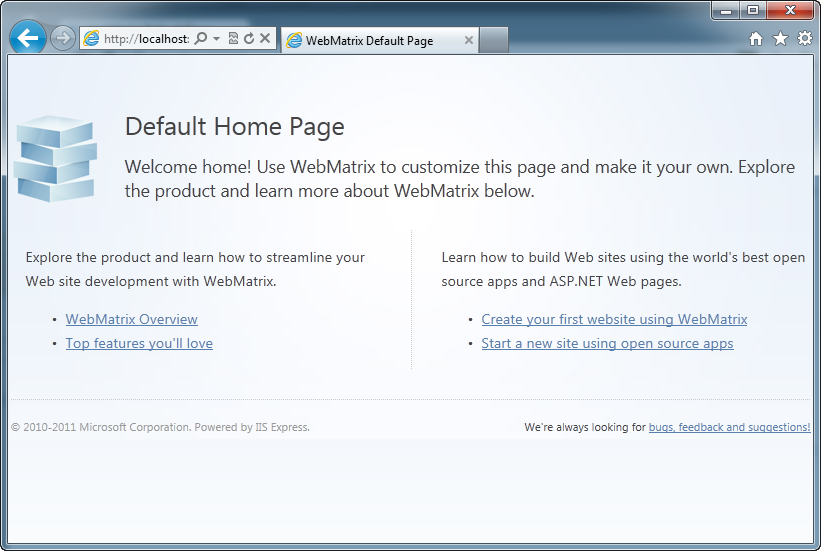821x551 pixels.
Task: Click the 'Explore the product and learn' text
Action: click(195, 269)
